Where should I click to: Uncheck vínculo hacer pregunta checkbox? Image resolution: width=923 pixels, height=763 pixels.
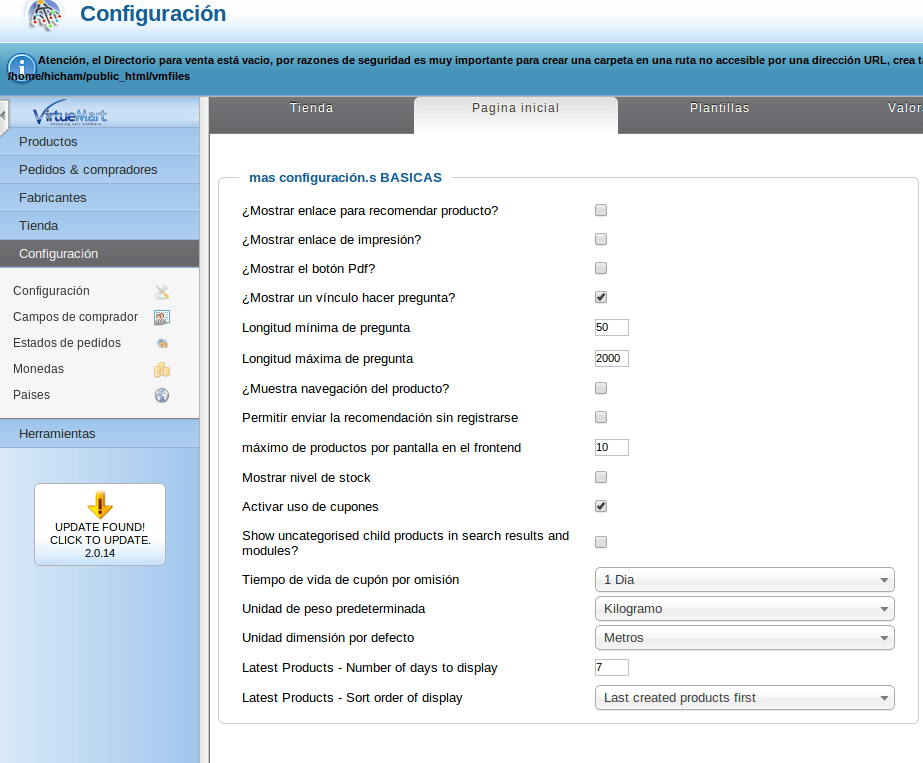600,297
